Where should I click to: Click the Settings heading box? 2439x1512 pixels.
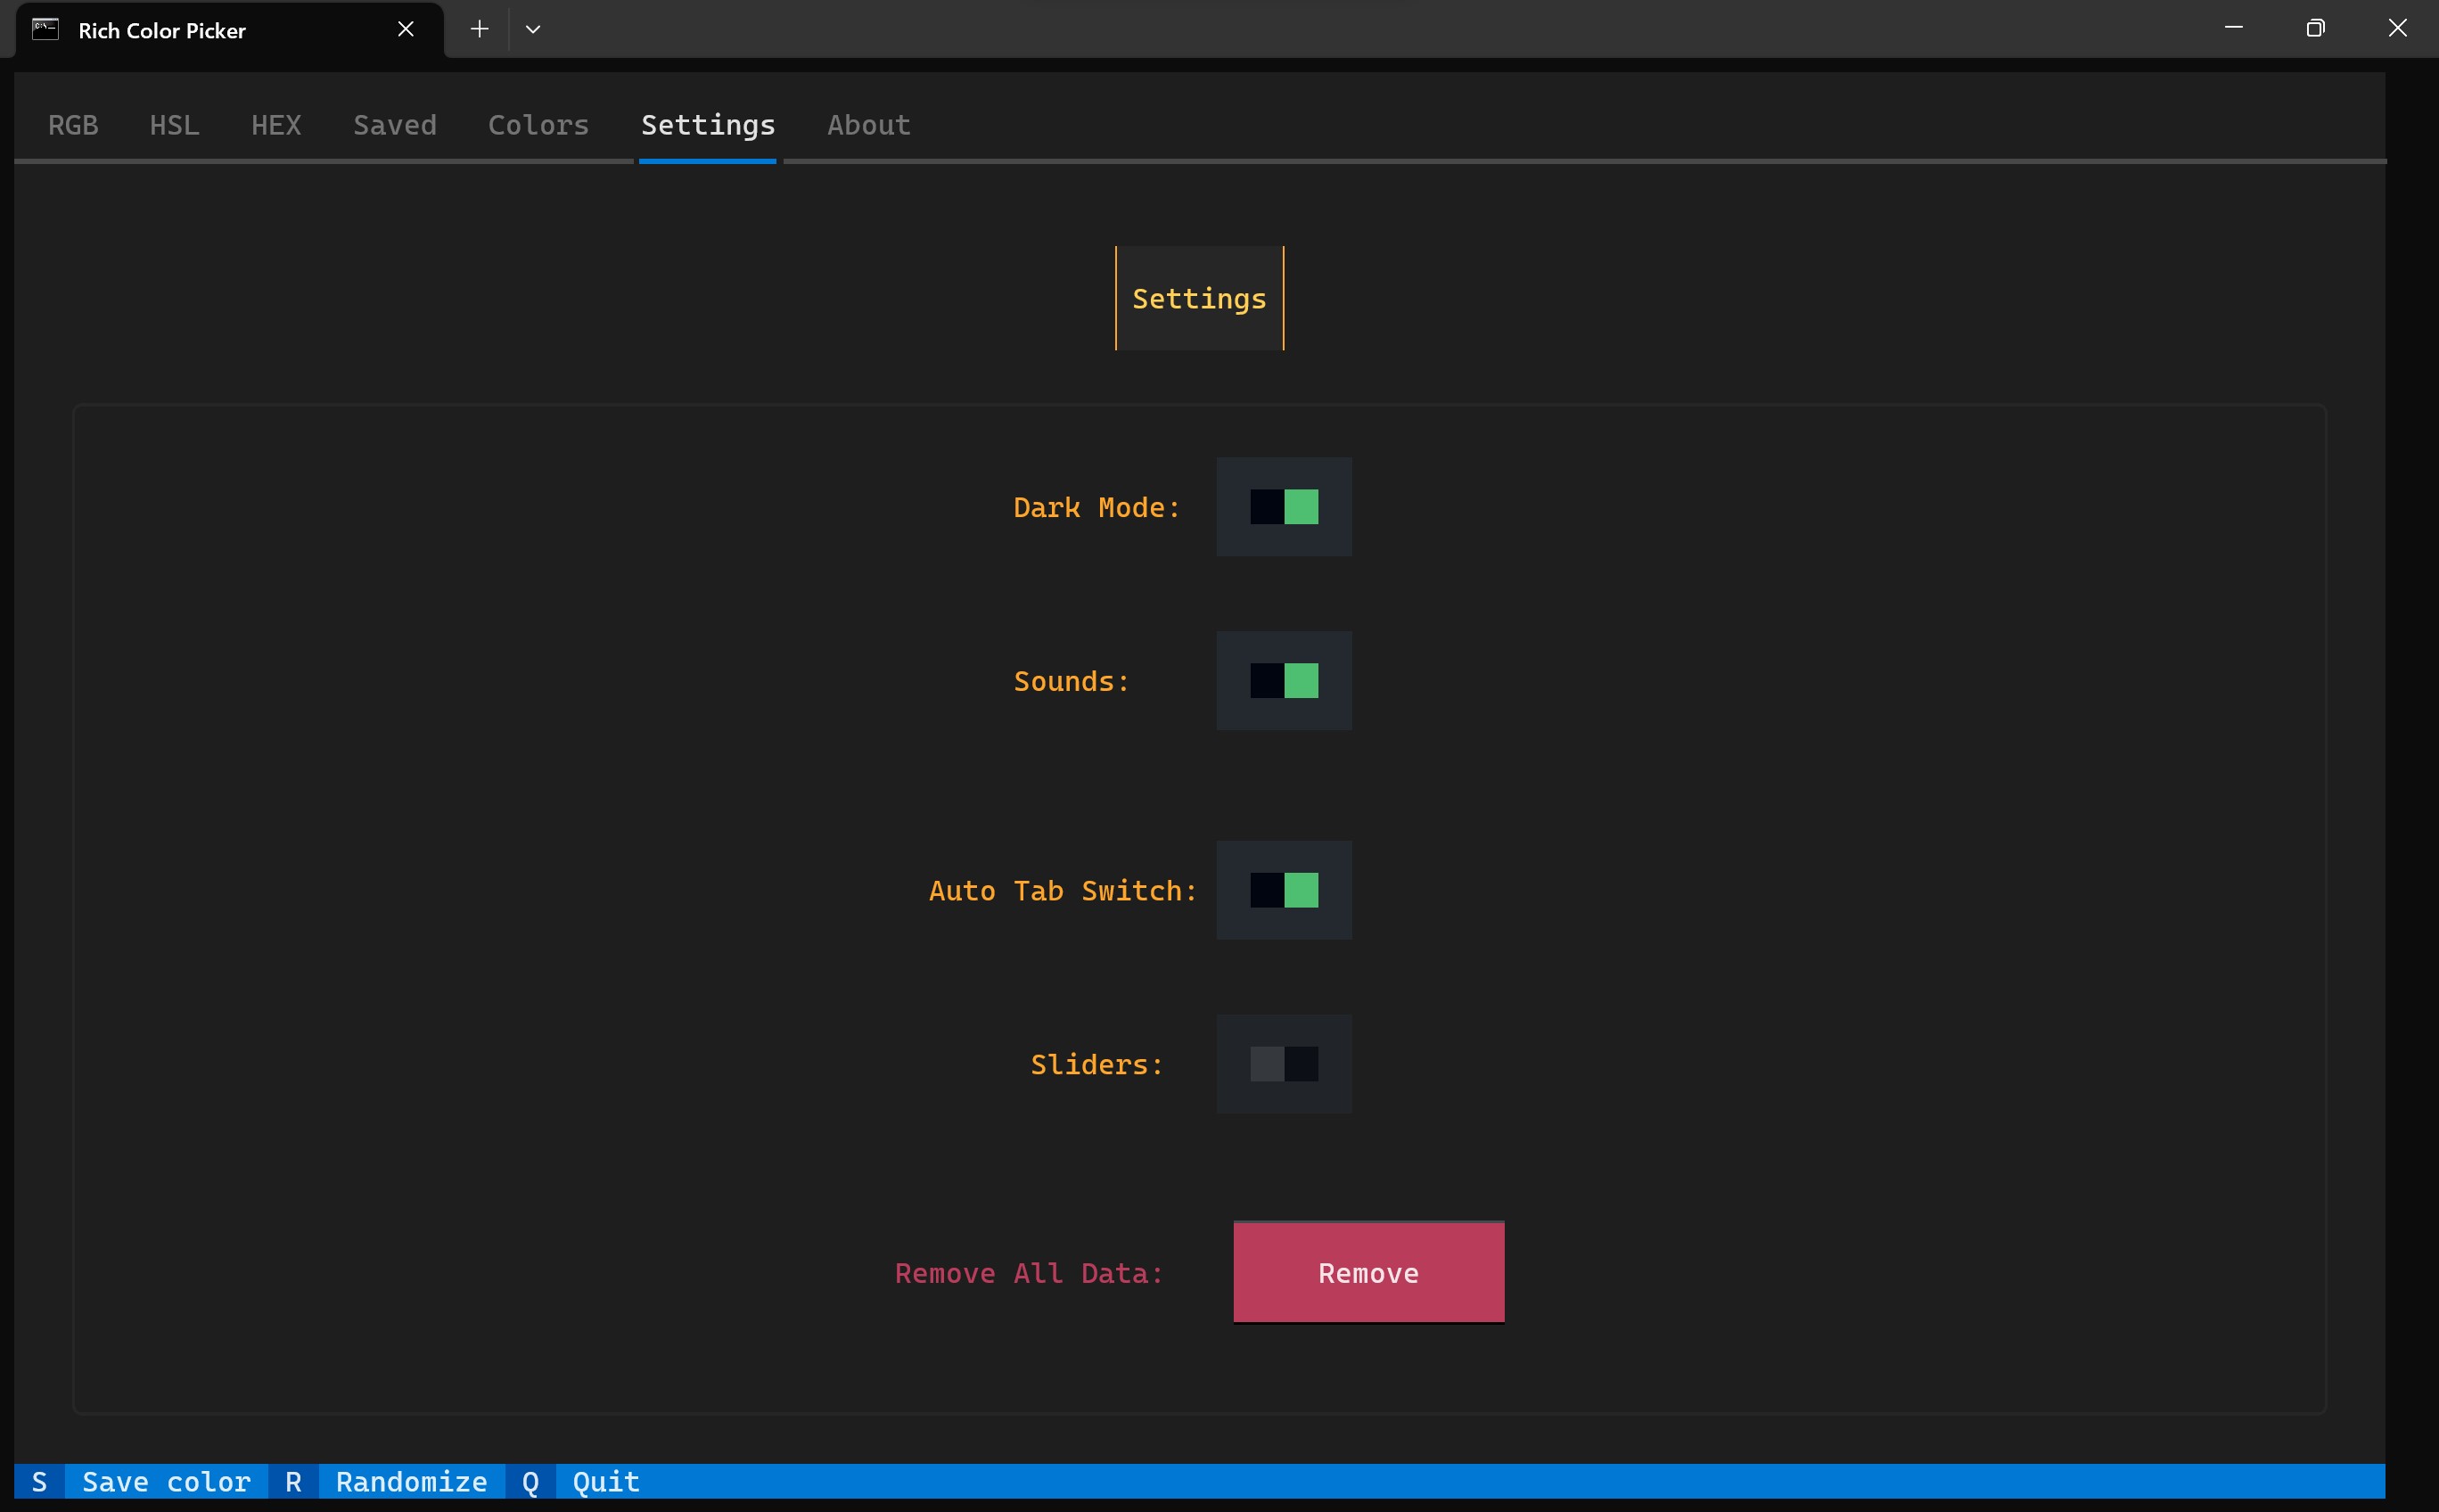pos(1198,298)
